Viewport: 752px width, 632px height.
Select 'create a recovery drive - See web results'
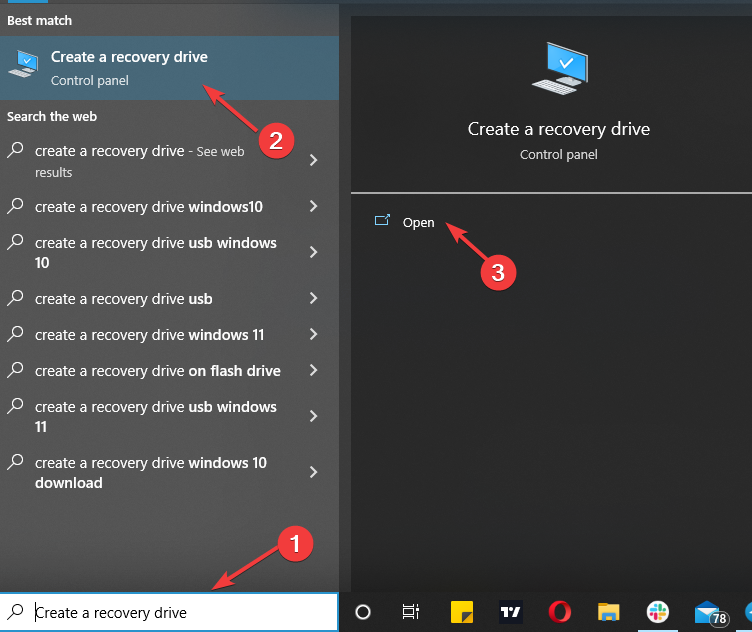tap(139, 161)
